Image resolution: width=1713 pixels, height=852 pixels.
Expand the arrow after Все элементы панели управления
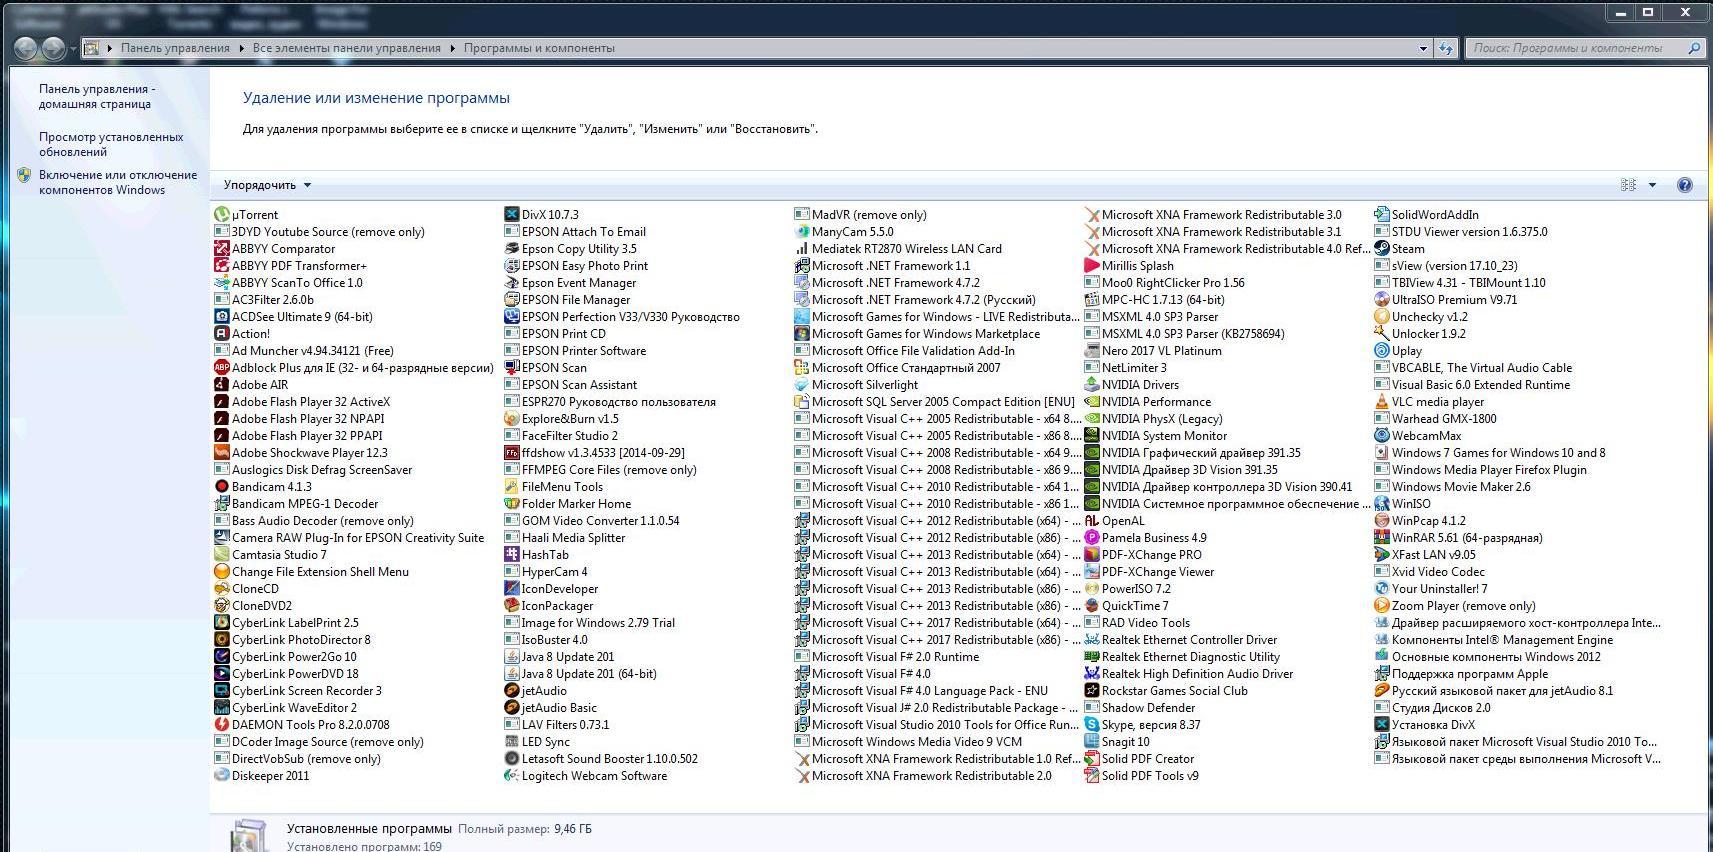[x=452, y=48]
